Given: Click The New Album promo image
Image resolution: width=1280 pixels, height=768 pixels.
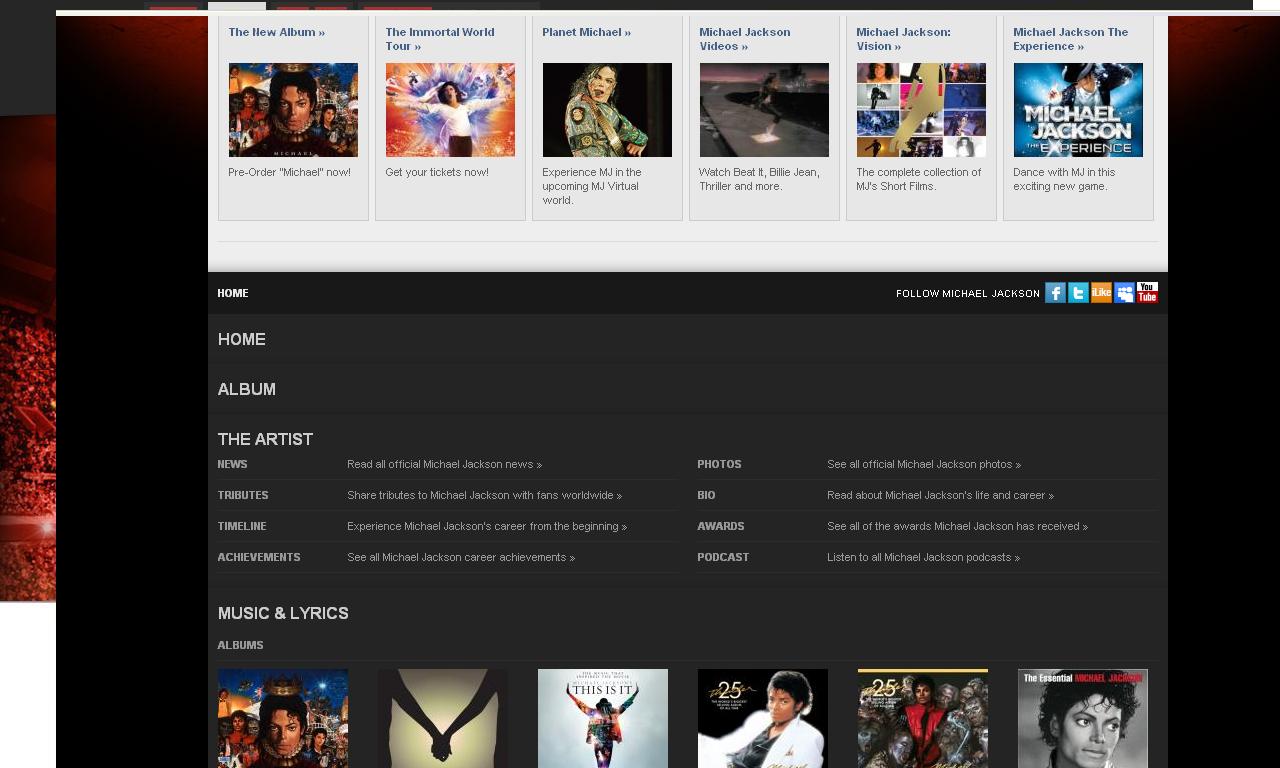Looking at the screenshot, I should (293, 110).
